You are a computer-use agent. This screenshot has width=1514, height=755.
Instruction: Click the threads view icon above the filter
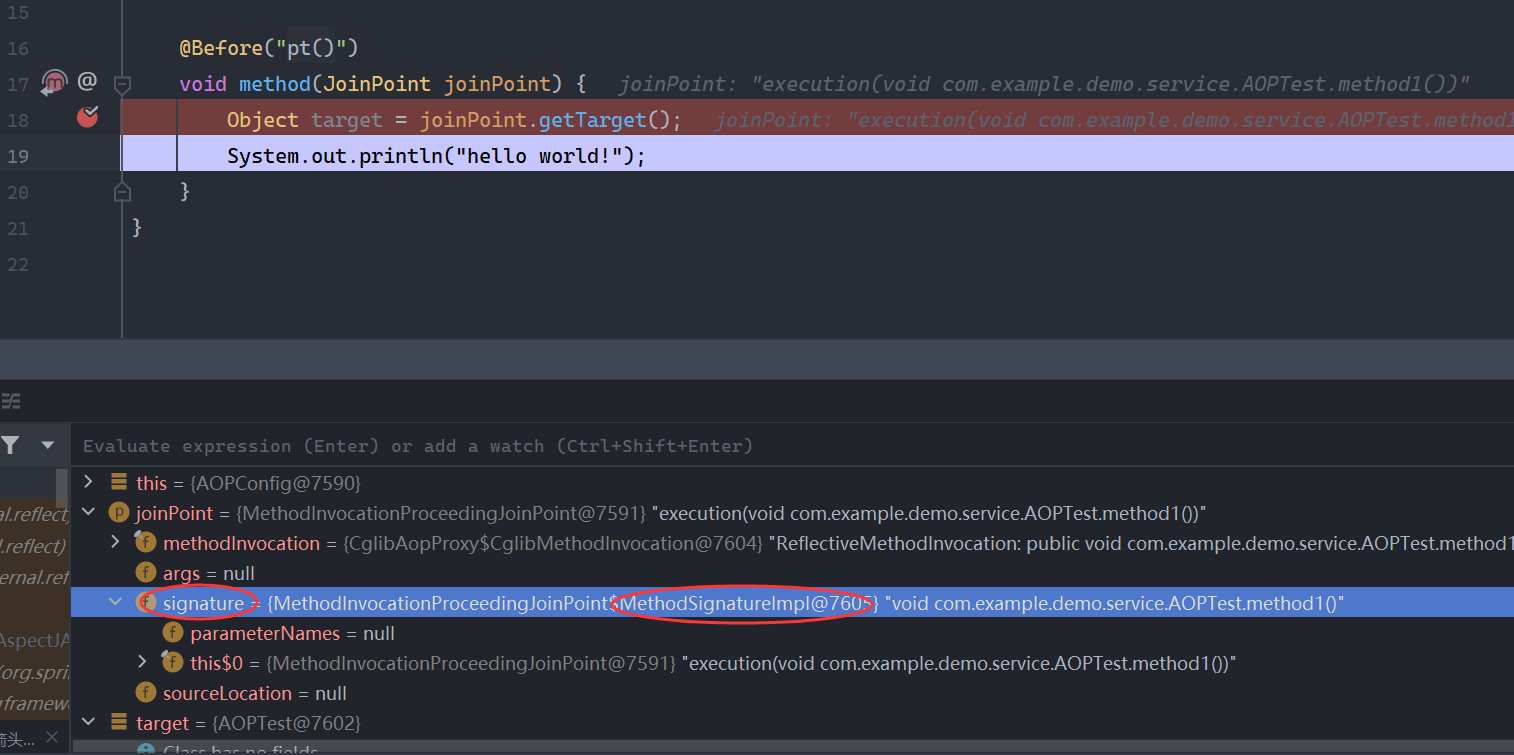coord(10,402)
